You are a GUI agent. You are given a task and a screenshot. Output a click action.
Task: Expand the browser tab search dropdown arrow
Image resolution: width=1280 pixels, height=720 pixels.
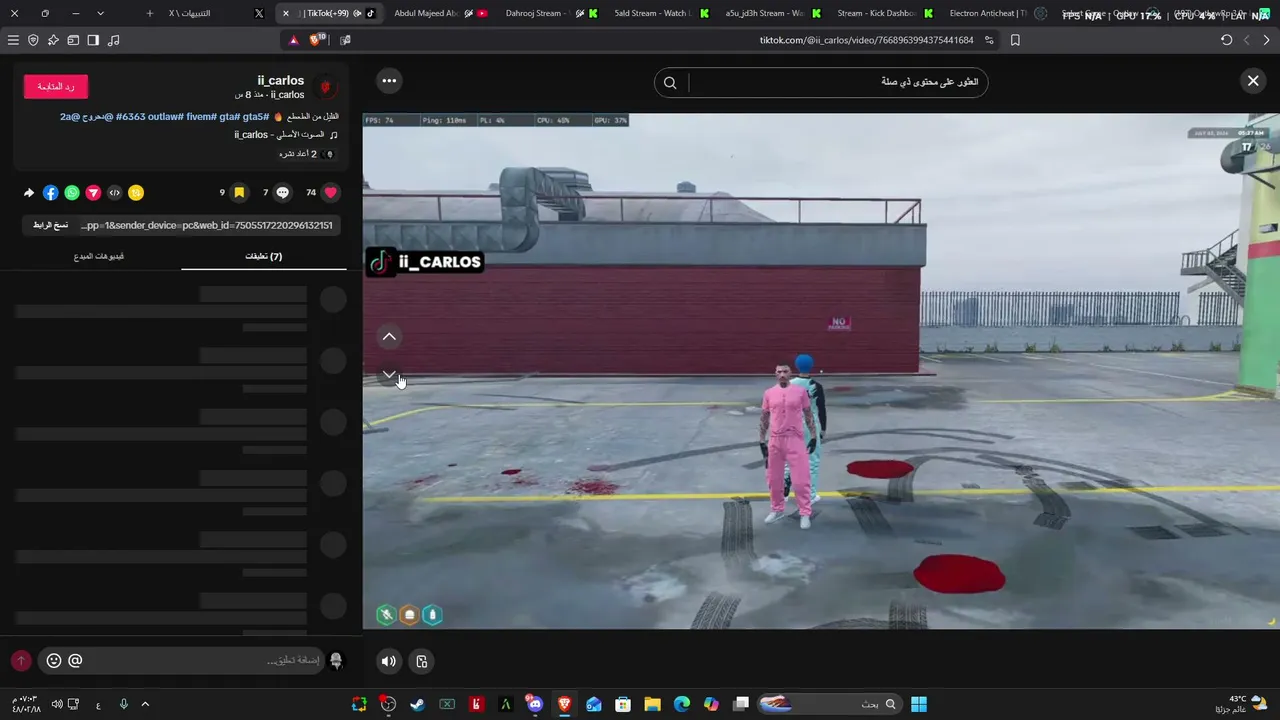[100, 13]
